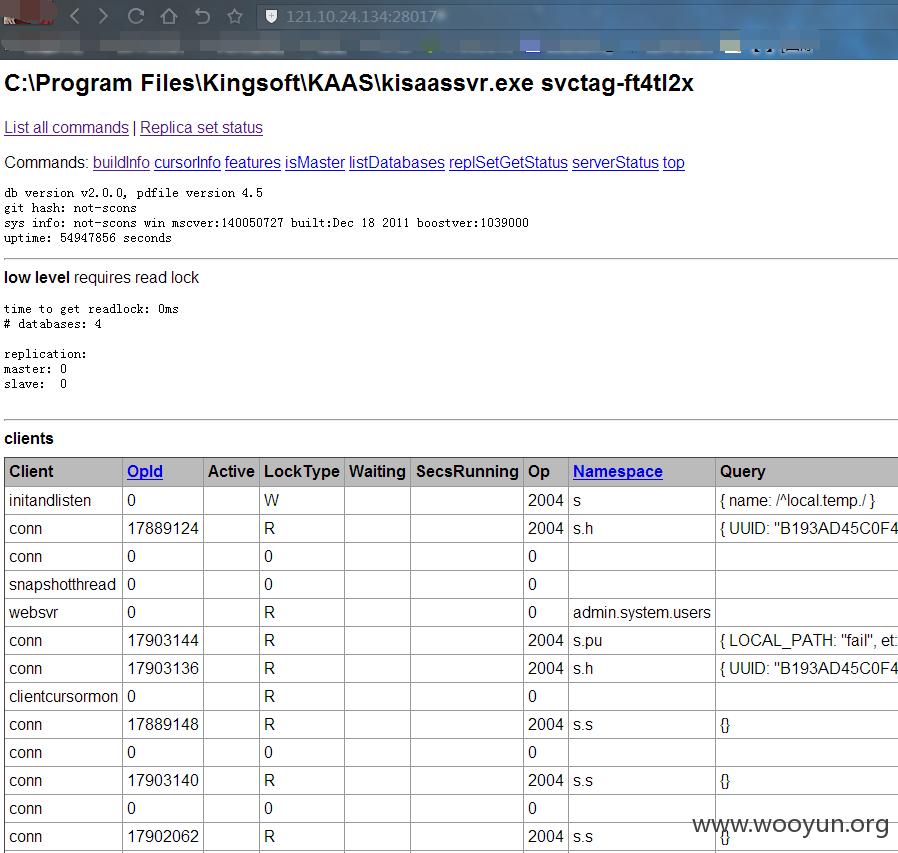Click OpId value 17903144
Viewport: 898px width, 853px height.
(x=163, y=640)
